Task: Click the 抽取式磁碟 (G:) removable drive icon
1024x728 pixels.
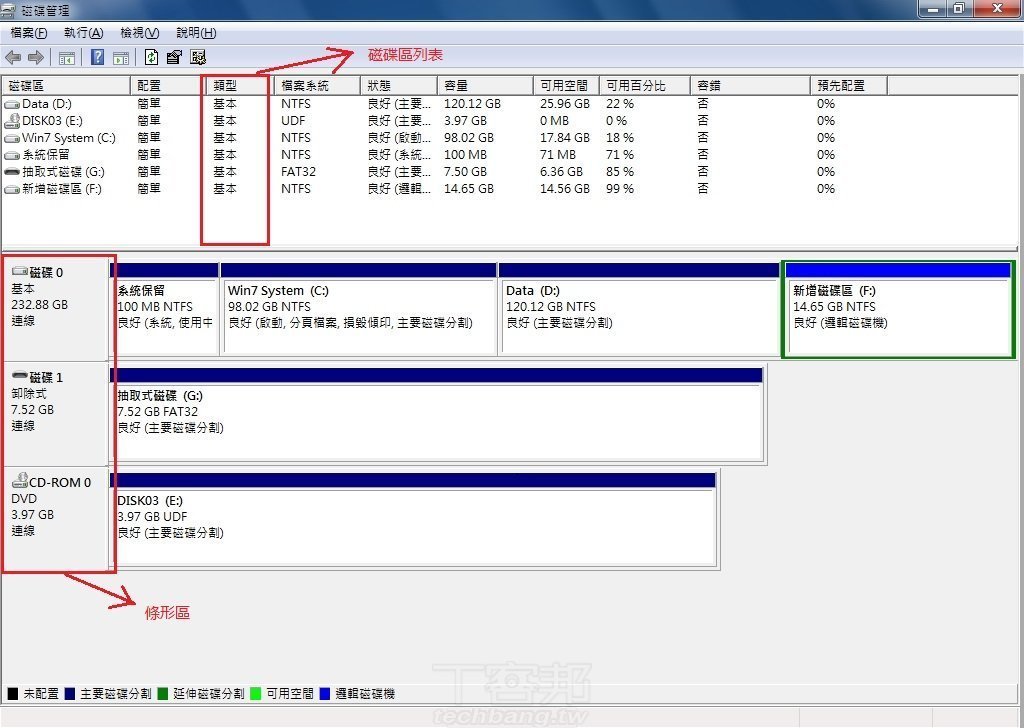Action: tap(12, 172)
